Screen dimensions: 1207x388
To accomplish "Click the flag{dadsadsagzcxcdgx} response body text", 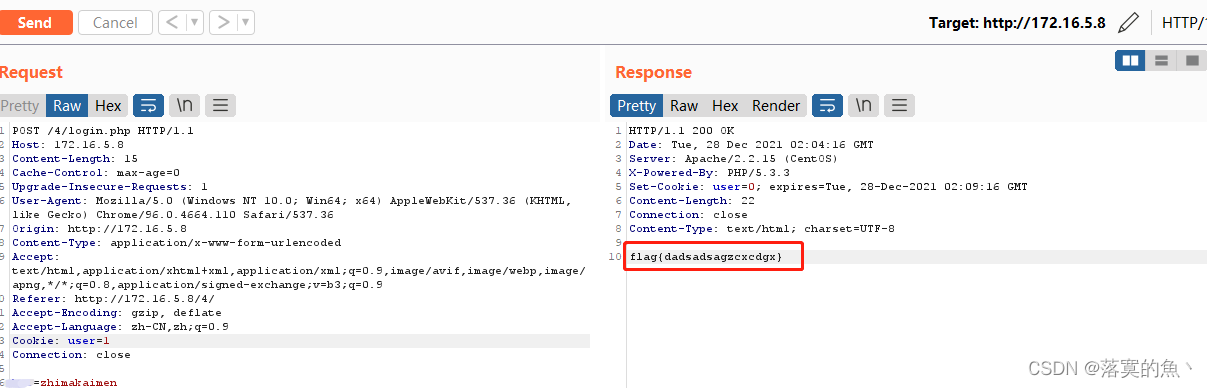I will 706,258.
